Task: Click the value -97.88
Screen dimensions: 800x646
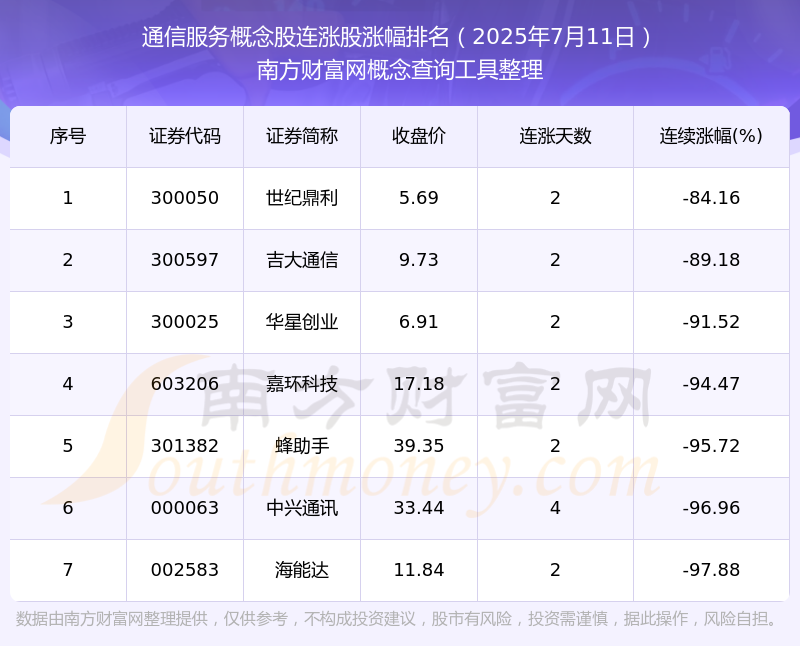Action: point(711,570)
